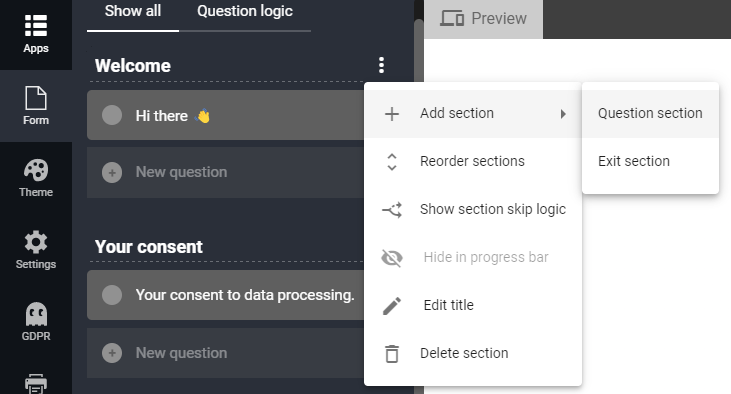The height and width of the screenshot is (394, 731).
Task: Open the Apps list icon
Action: point(36,26)
